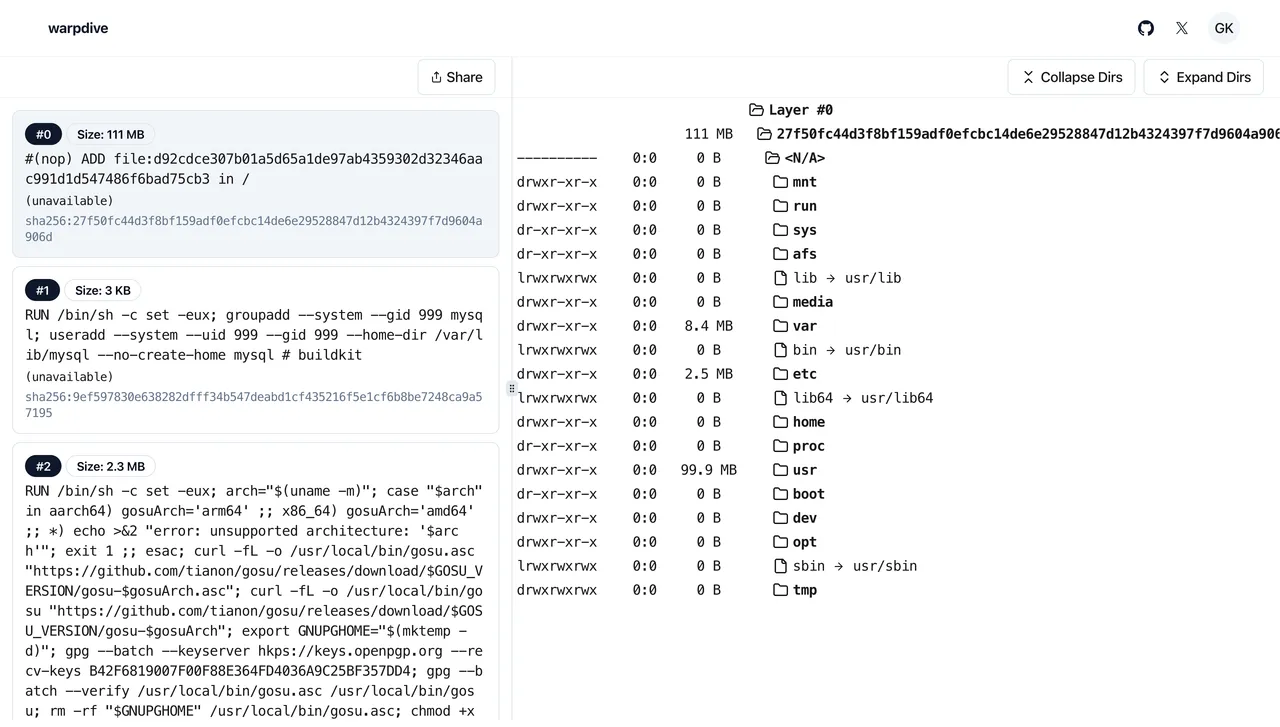
Task: Click the home folder icon in the file tree
Action: click(780, 422)
